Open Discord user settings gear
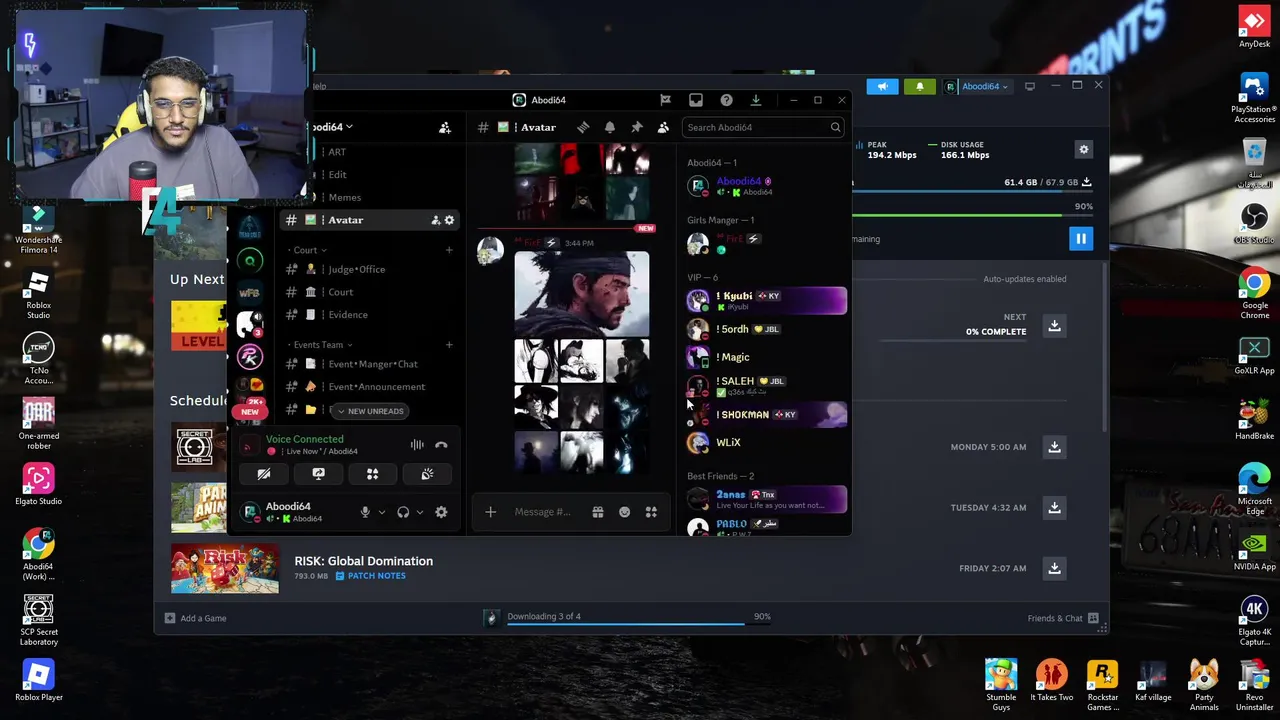The width and height of the screenshot is (1280, 720). point(441,512)
